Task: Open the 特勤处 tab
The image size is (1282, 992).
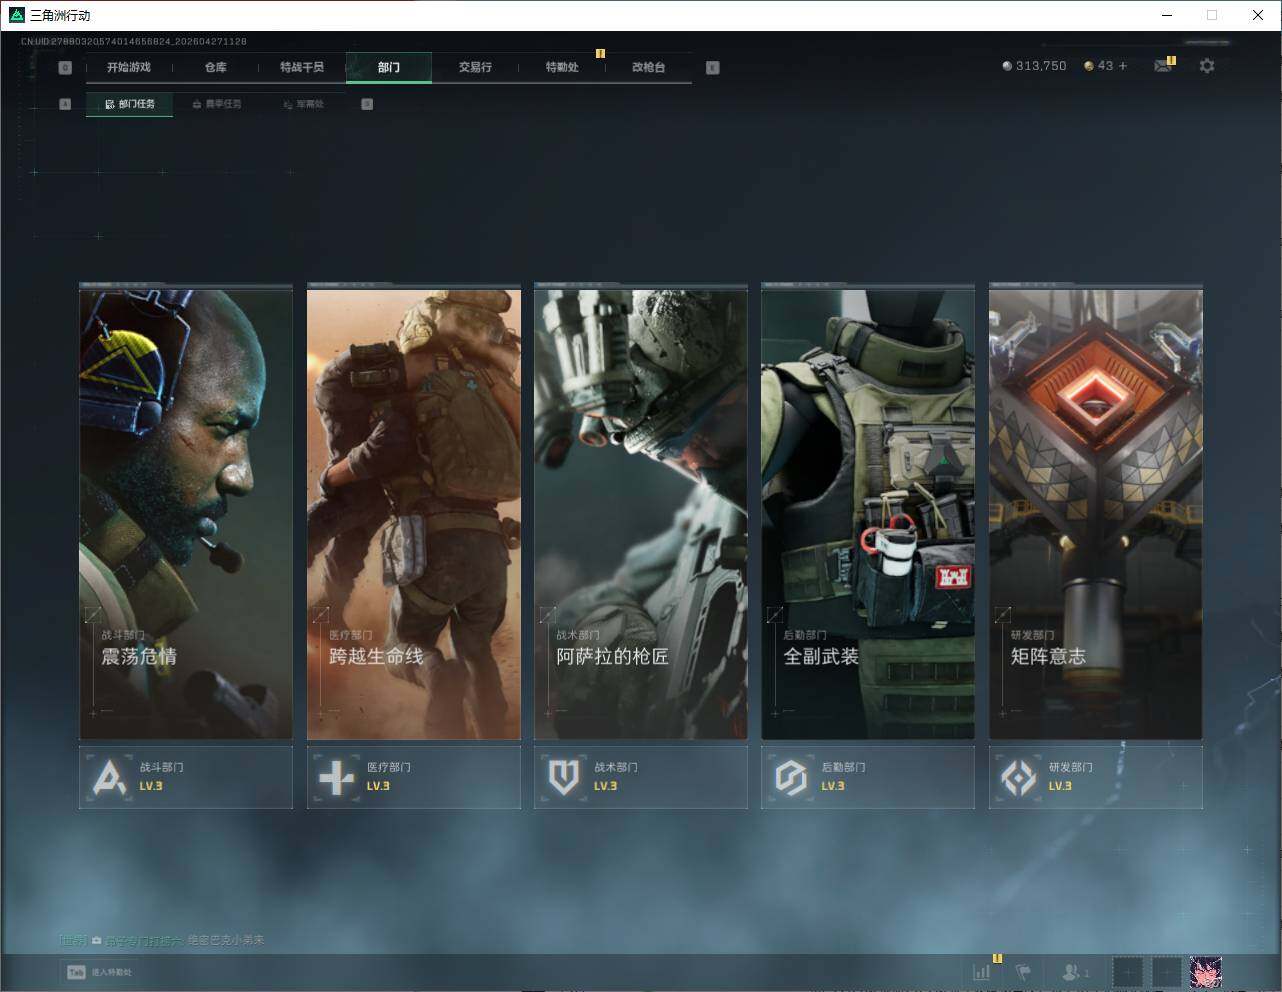Action: pos(562,67)
